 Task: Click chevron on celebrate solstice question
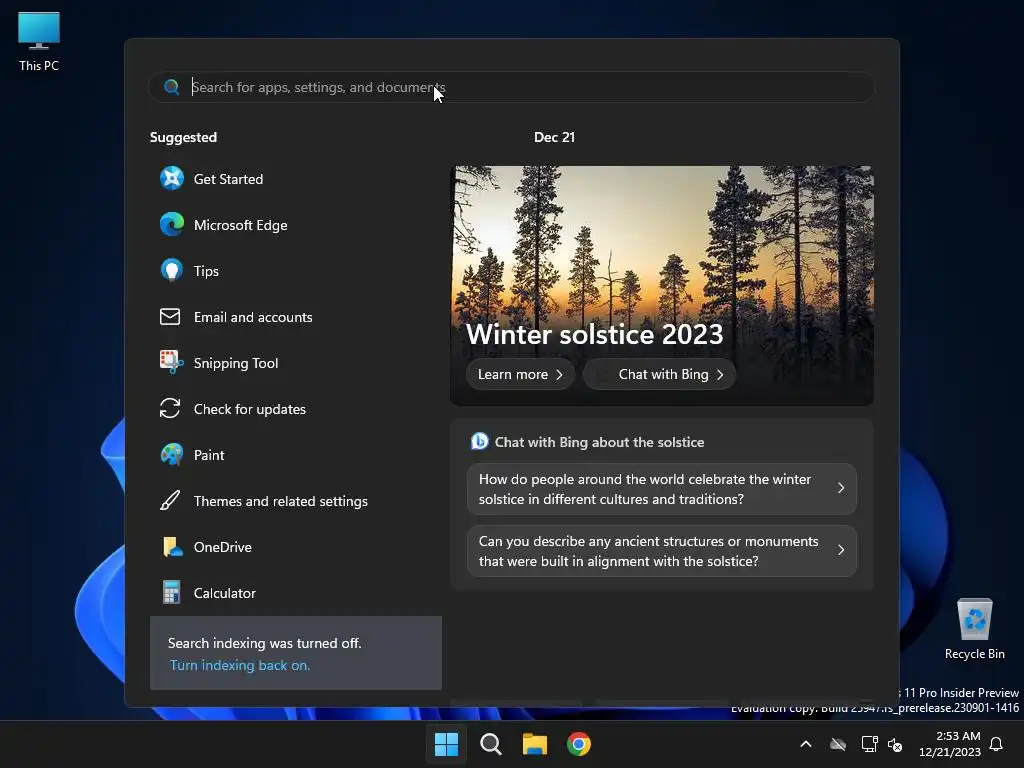841,488
